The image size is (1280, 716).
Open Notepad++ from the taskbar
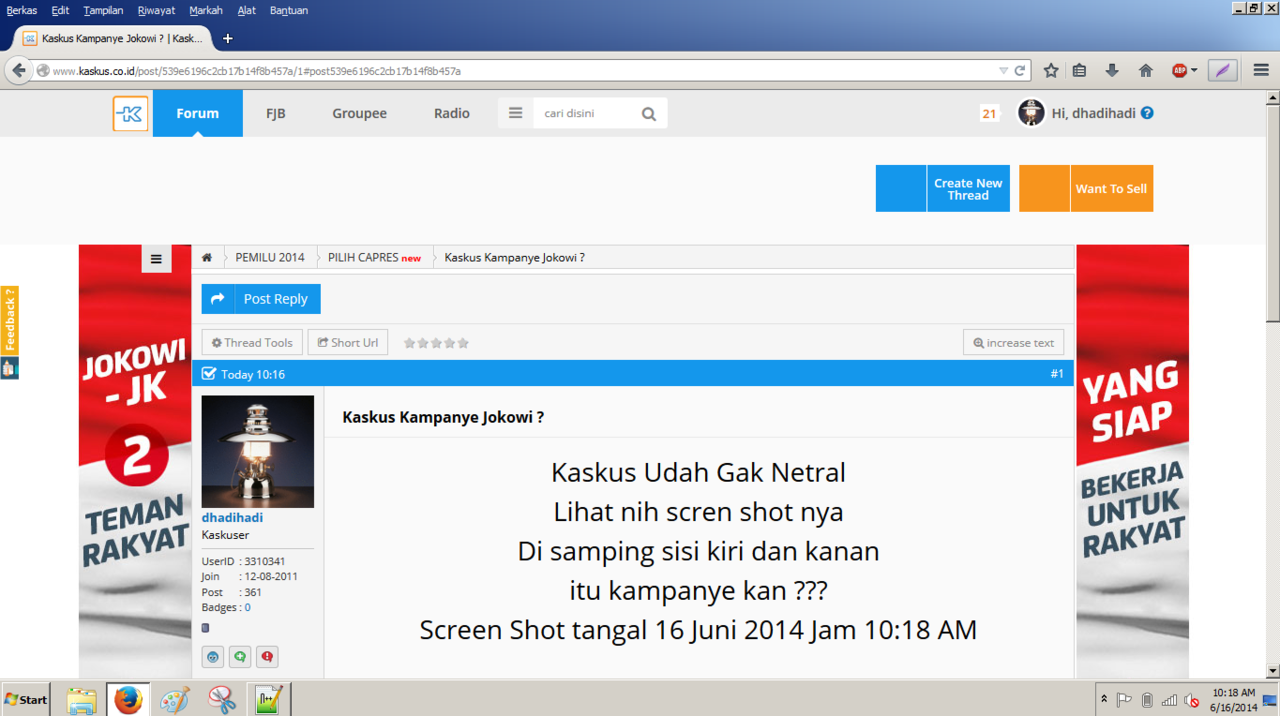268,700
